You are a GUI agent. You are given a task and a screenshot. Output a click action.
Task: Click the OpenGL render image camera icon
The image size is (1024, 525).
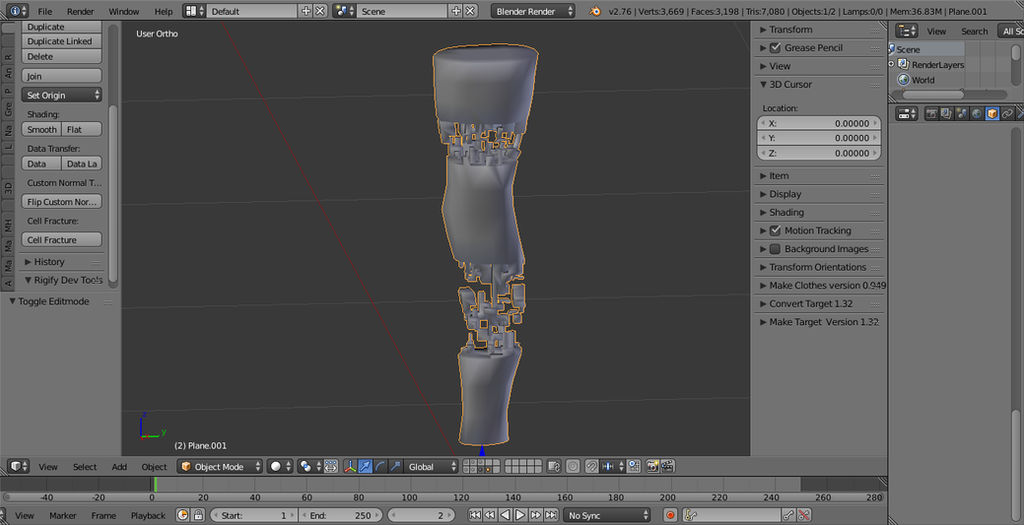652,467
